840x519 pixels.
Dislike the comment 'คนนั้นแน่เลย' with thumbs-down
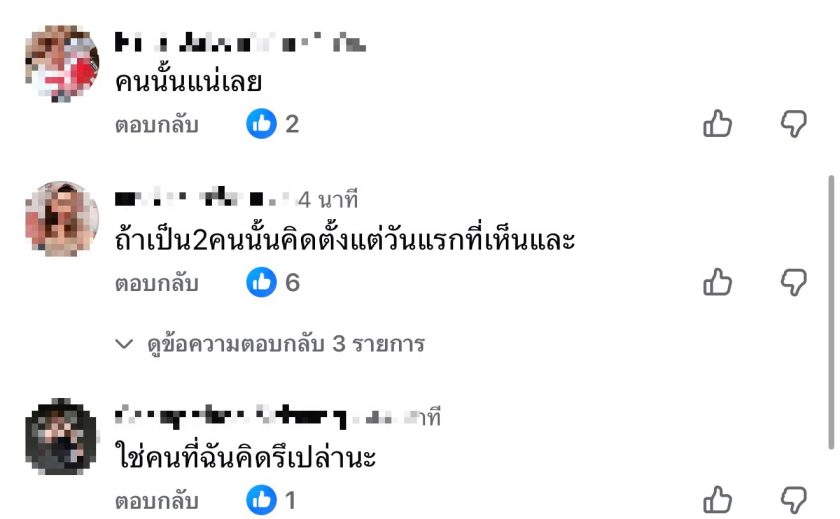click(793, 124)
